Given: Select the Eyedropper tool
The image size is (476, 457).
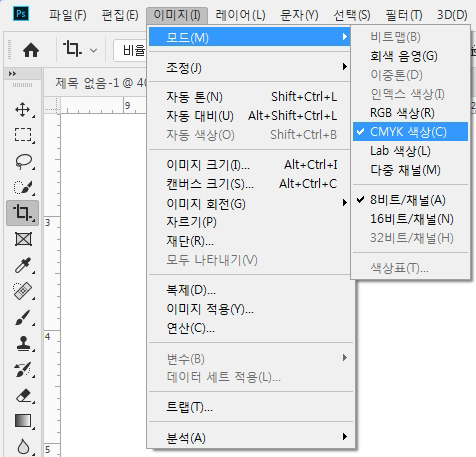Looking at the screenshot, I should click(x=23, y=265).
